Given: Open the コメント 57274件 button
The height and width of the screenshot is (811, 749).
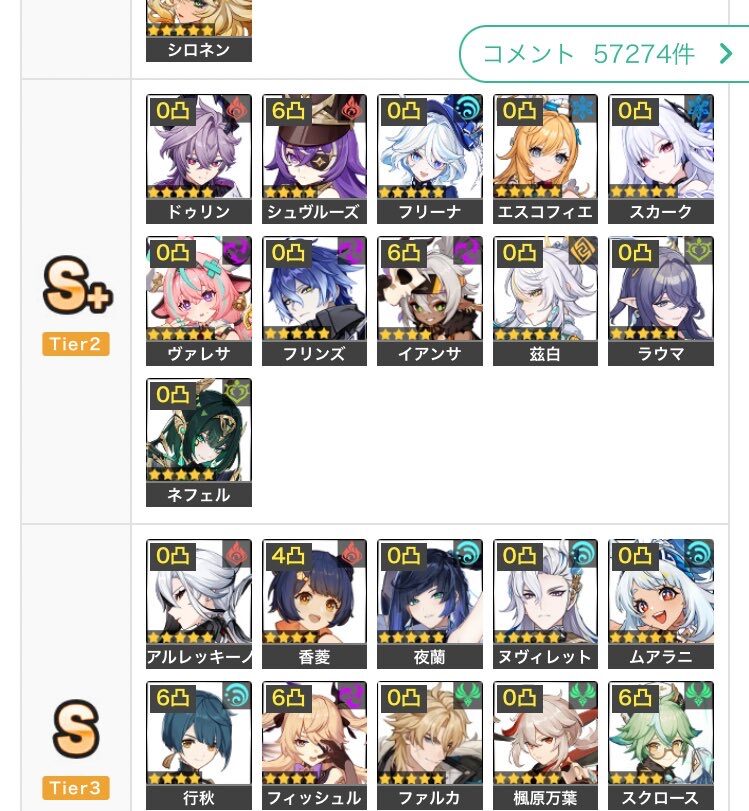Looking at the screenshot, I should pos(604,54).
